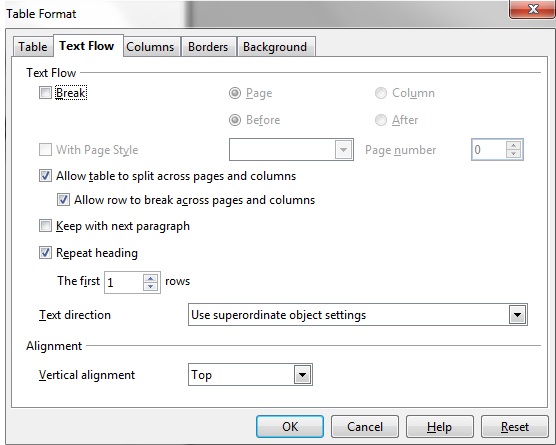
Task: Enable the Break checkbox
Action: pyautogui.click(x=45, y=93)
